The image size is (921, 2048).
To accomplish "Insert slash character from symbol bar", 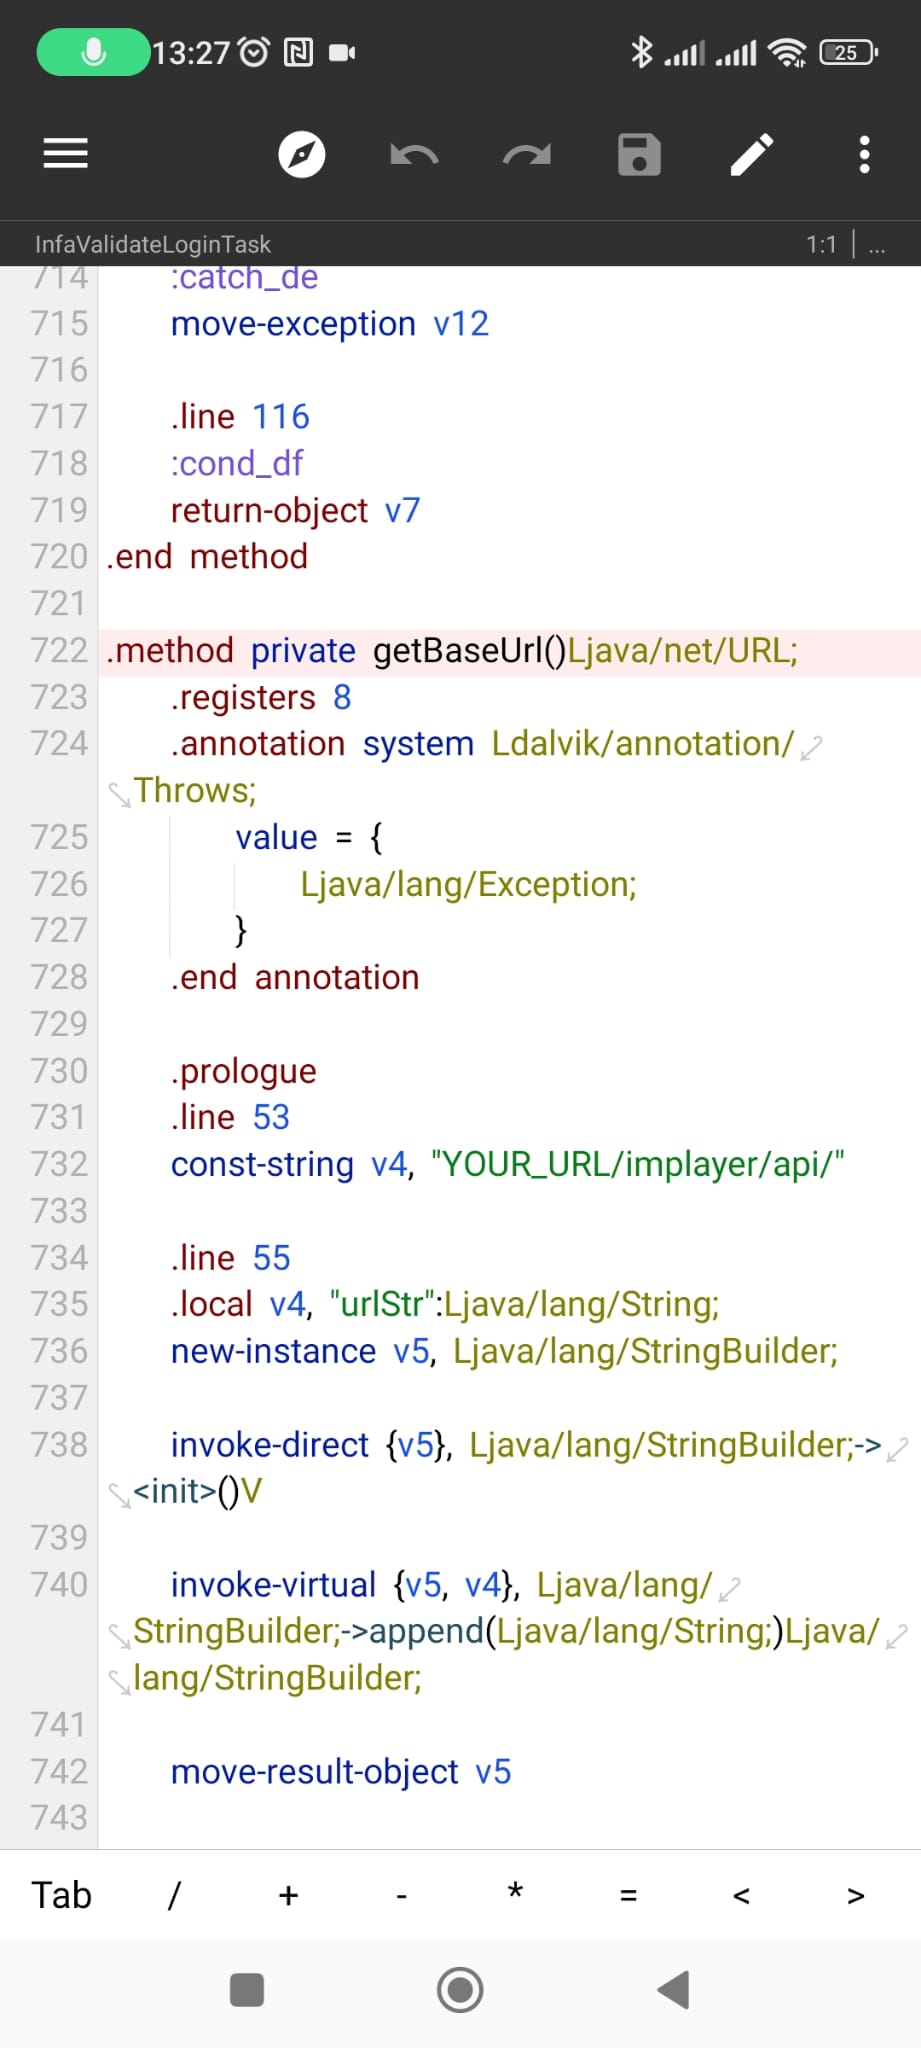I will 174,1895.
